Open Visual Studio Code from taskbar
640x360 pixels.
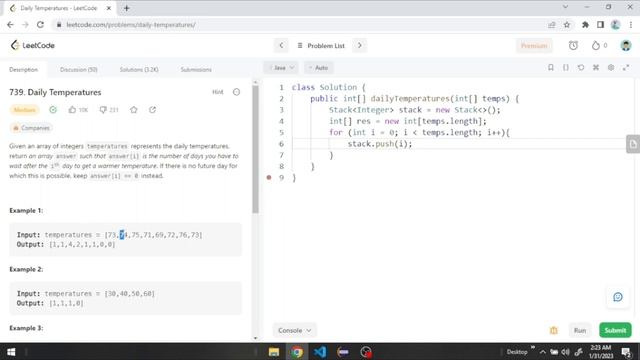320,352
